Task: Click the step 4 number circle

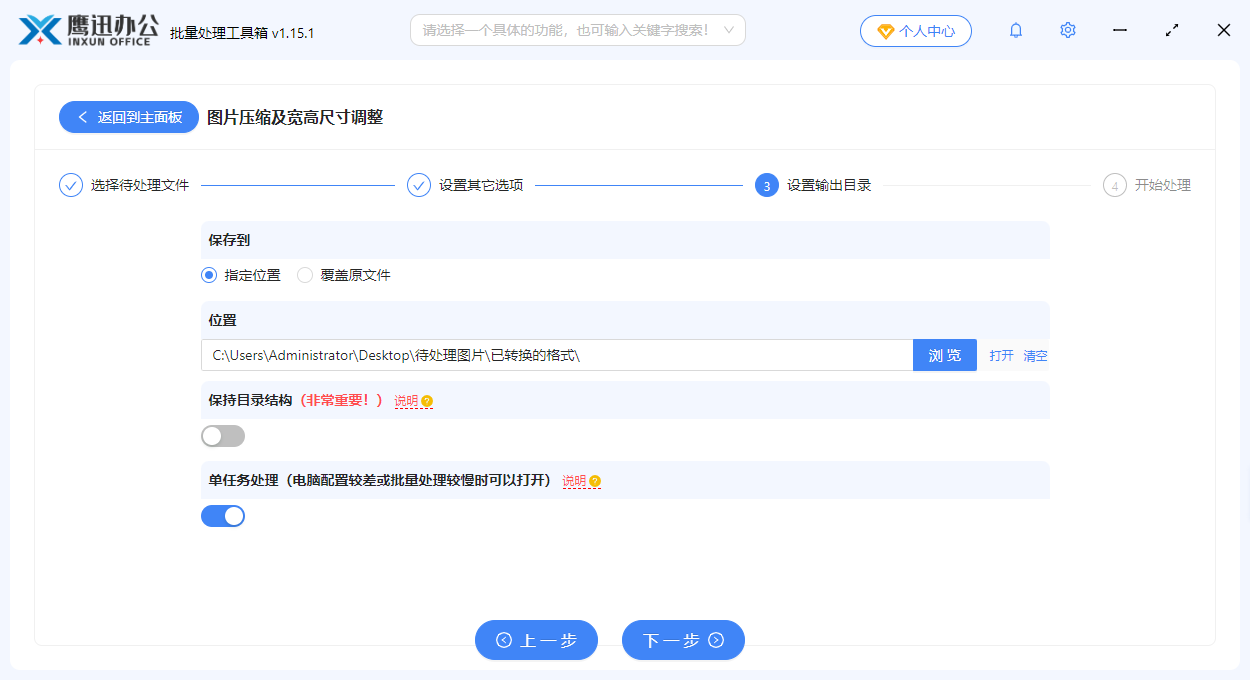Action: (x=1115, y=185)
